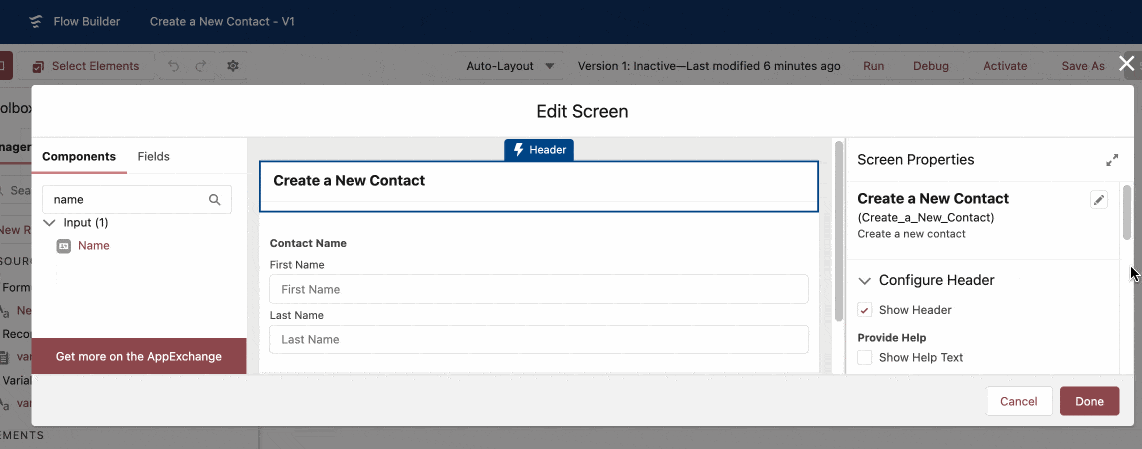Click the Name component icon
1142x449 pixels.
point(63,246)
